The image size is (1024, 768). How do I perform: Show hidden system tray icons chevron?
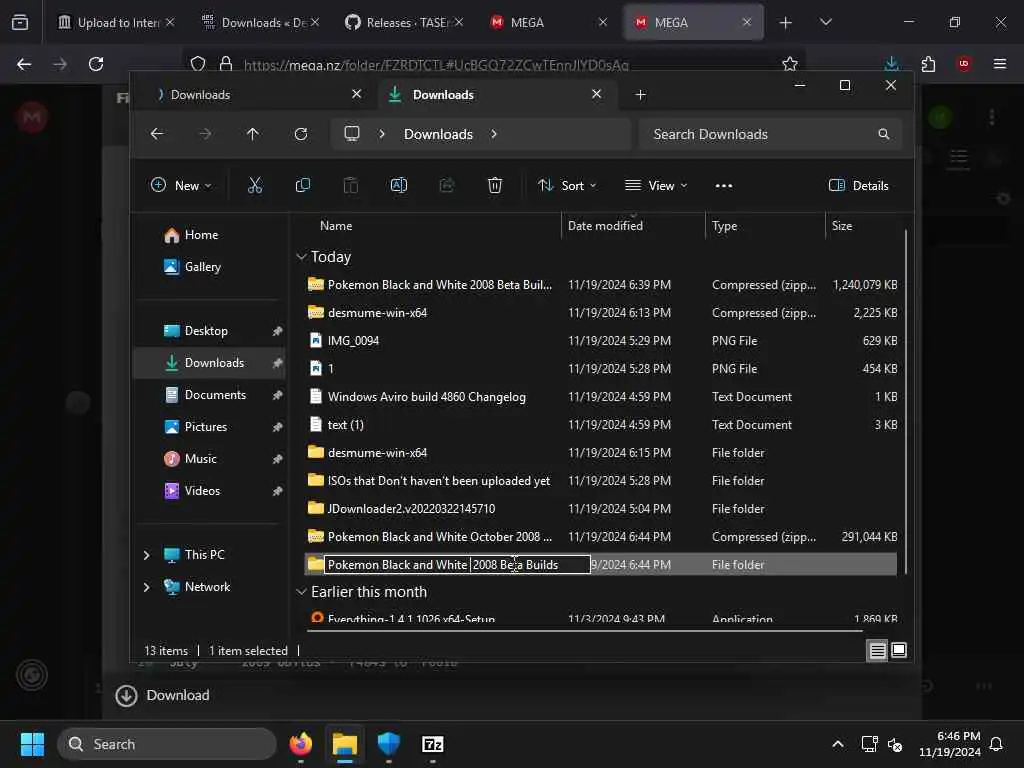[x=837, y=744]
